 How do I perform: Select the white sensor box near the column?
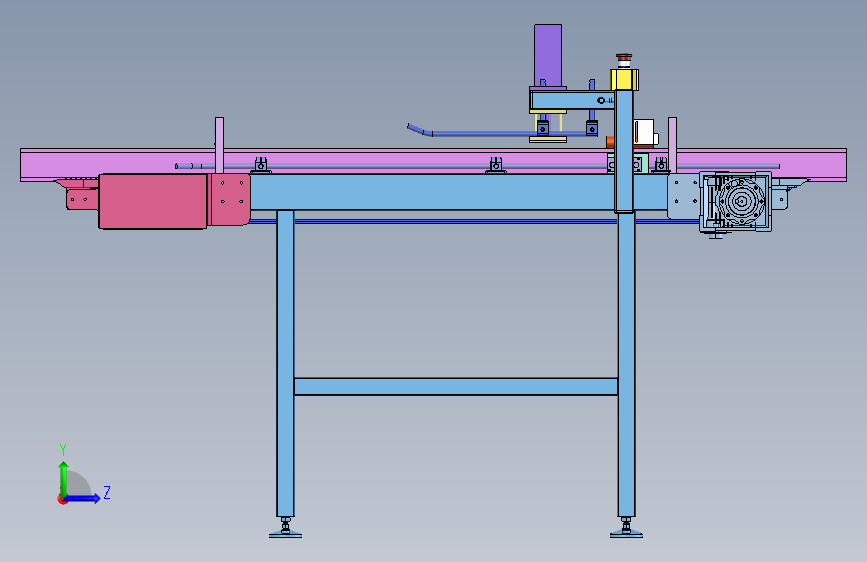pos(645,133)
